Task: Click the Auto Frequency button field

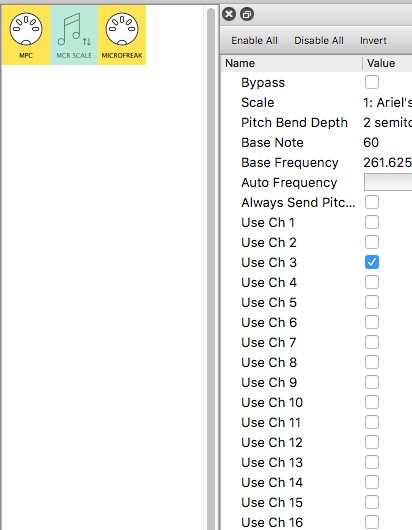Action: click(388, 182)
